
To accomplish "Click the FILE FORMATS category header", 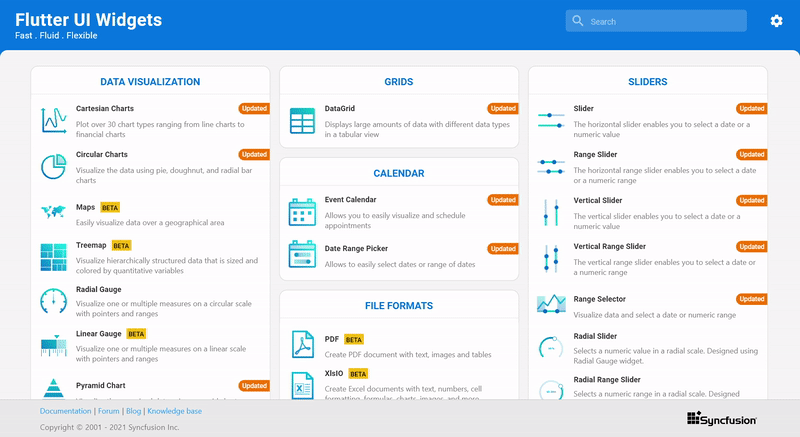I will tap(398, 305).
